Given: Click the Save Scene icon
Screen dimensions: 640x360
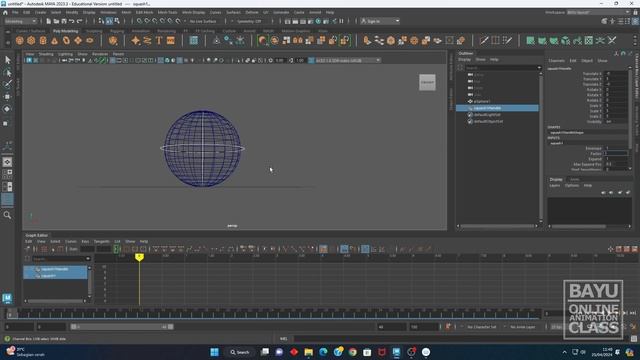Looking at the screenshot, I should click(64, 21).
